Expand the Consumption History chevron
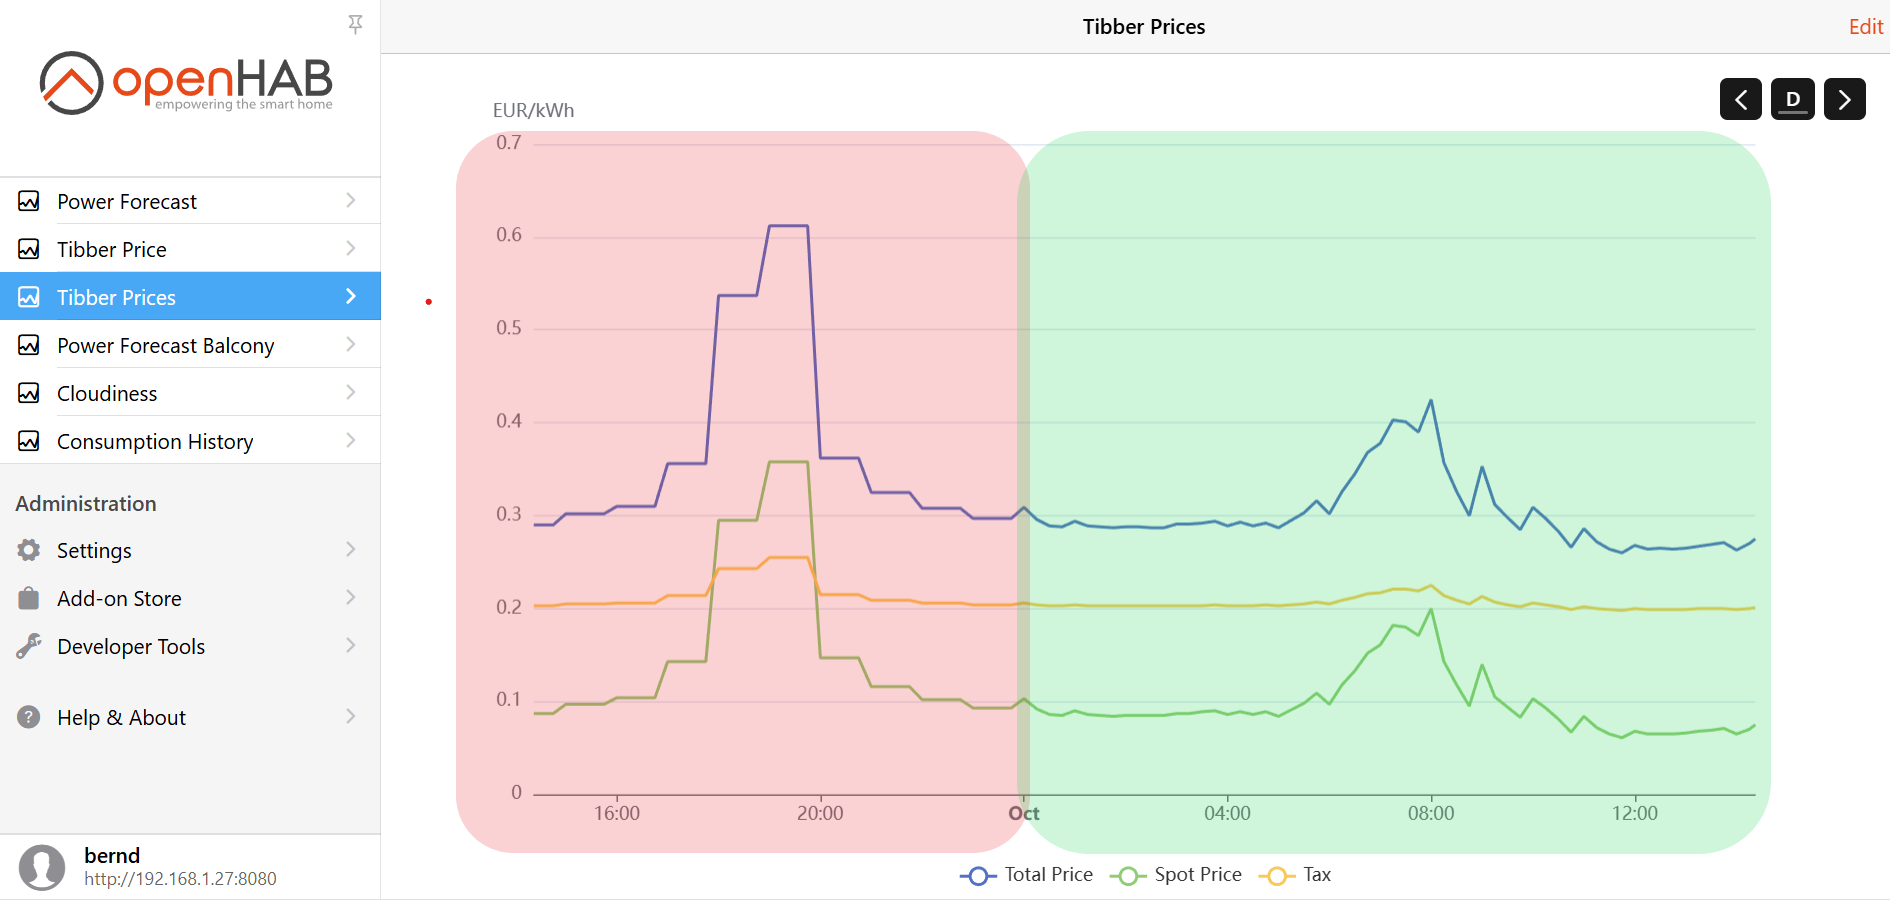Image resolution: width=1890 pixels, height=901 pixels. pyautogui.click(x=351, y=441)
